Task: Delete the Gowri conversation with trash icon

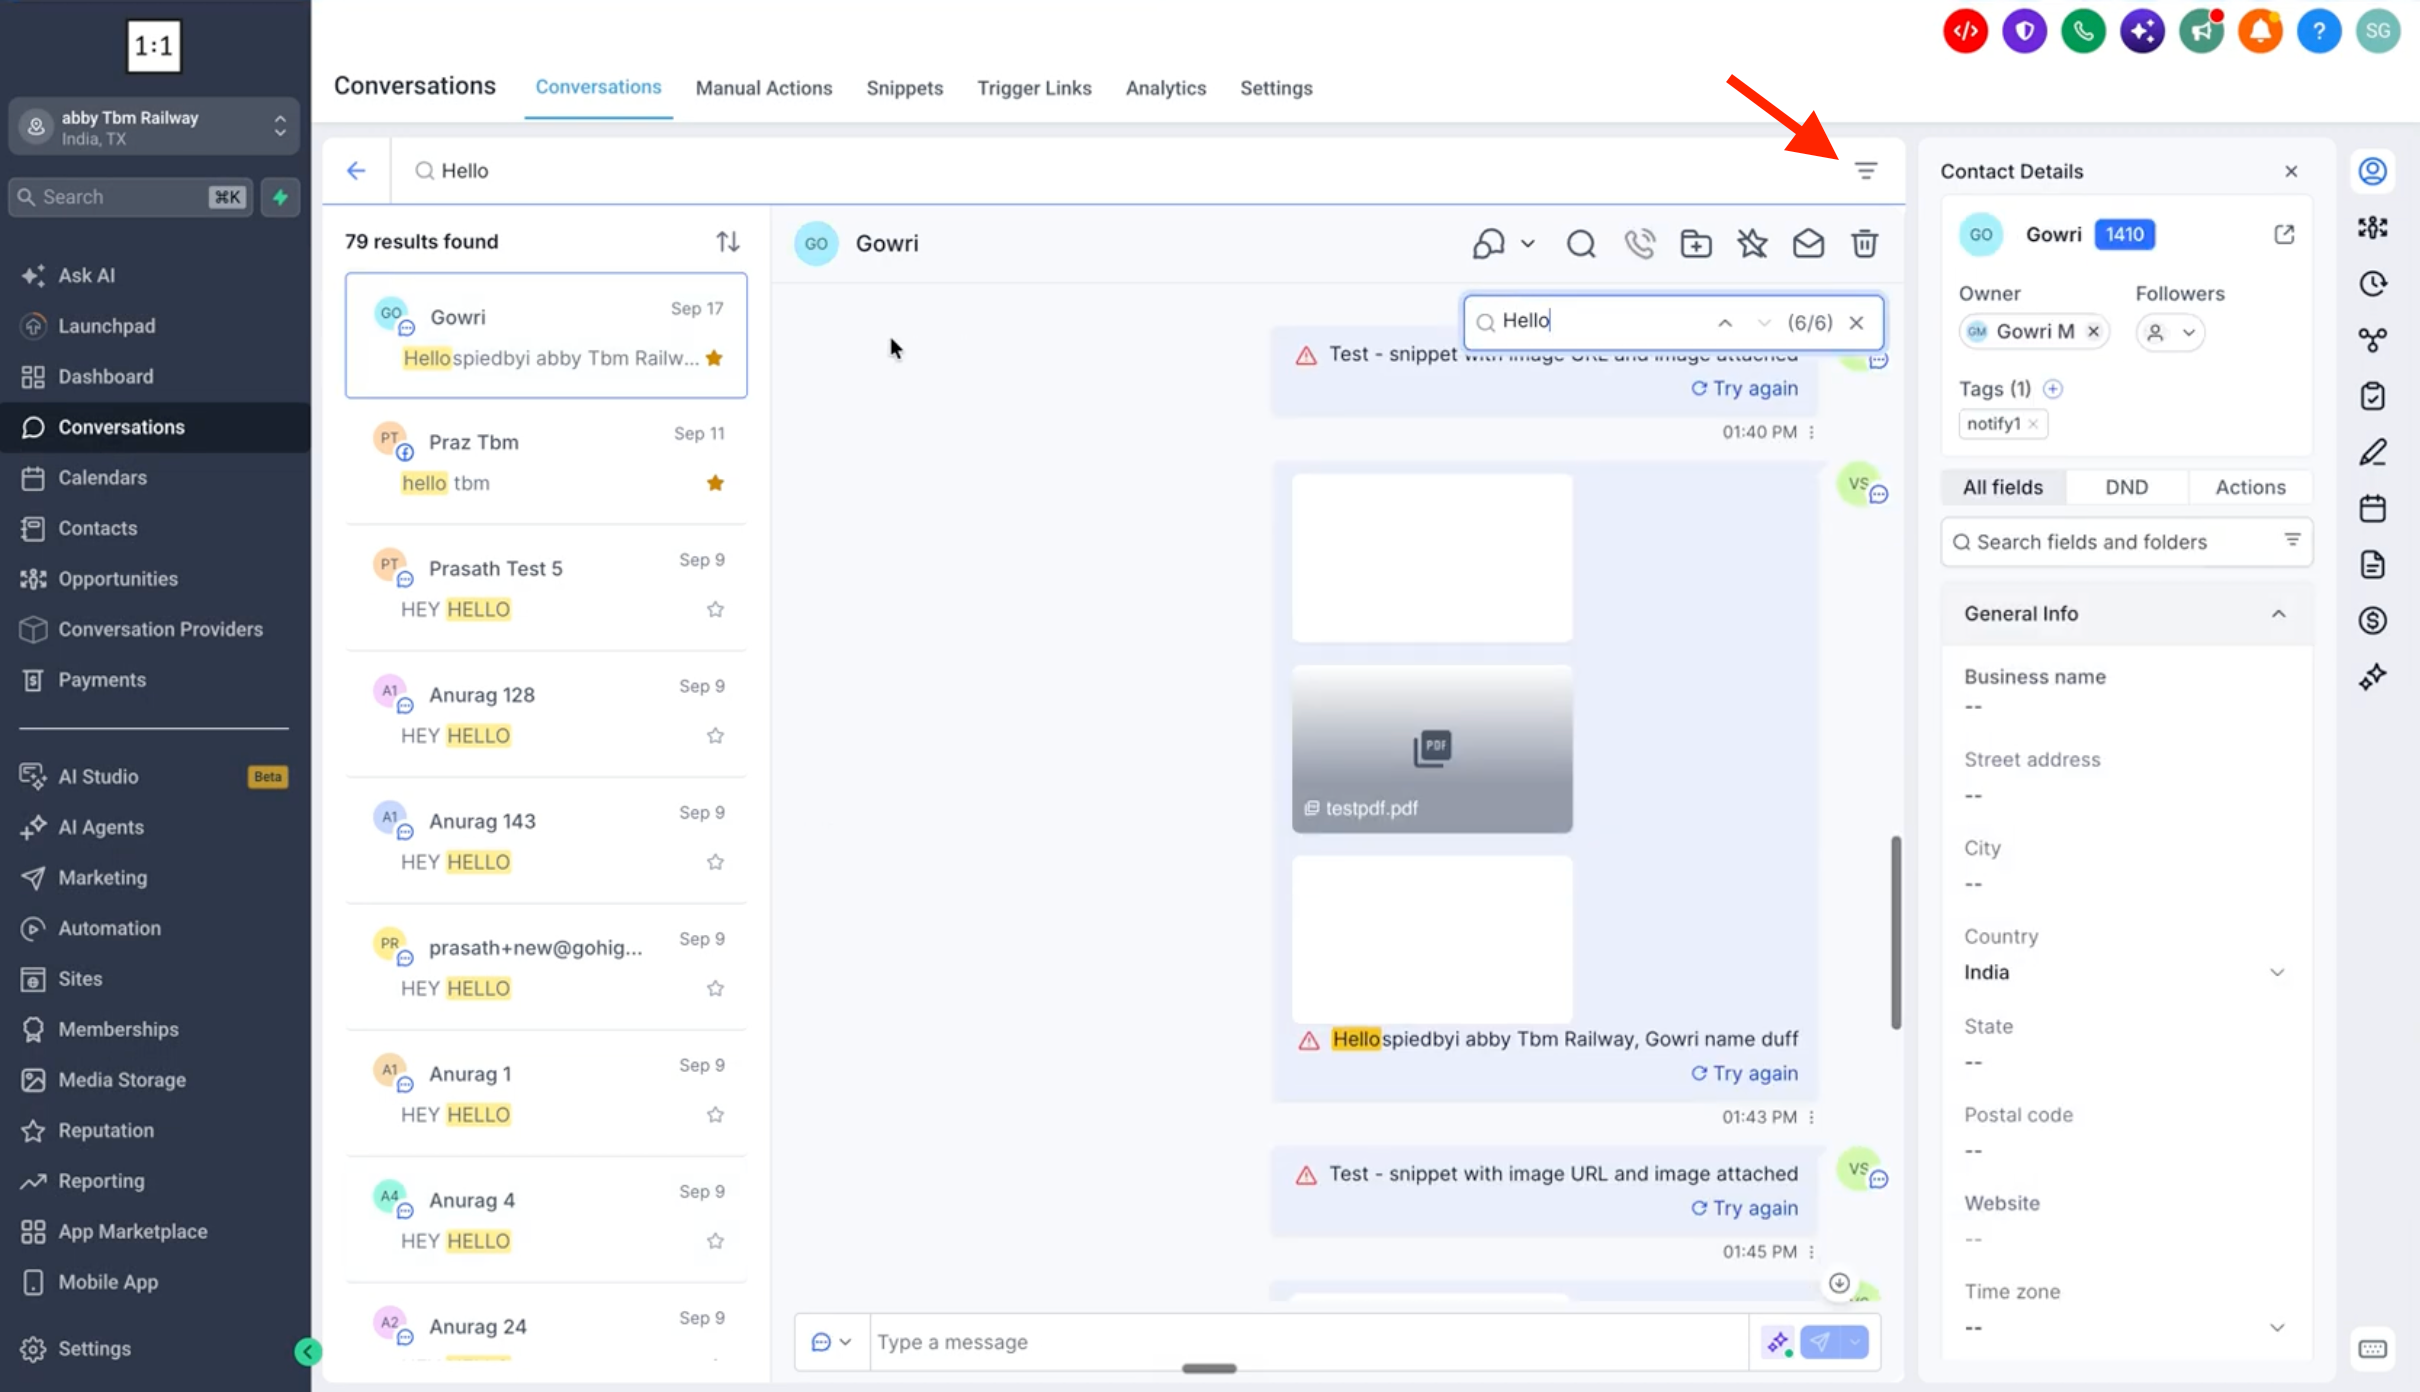Action: click(1864, 243)
